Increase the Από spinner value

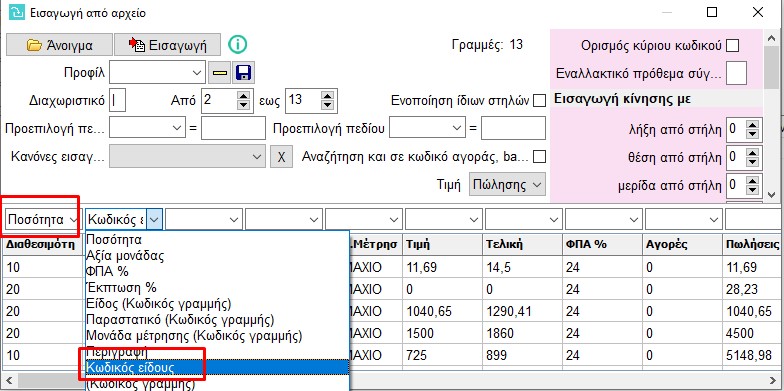pyautogui.click(x=244, y=95)
